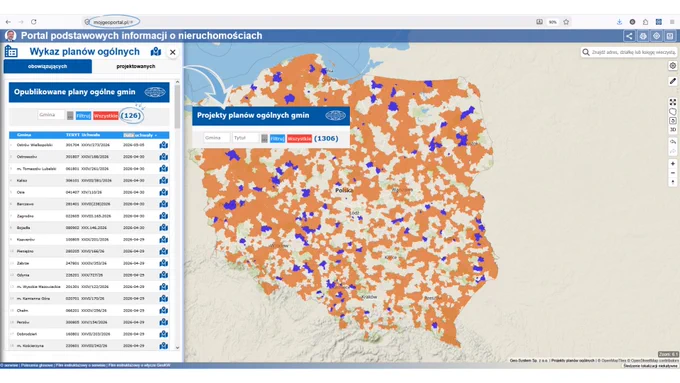
Task: Focus the address or parcel search field
Action: [634, 52]
